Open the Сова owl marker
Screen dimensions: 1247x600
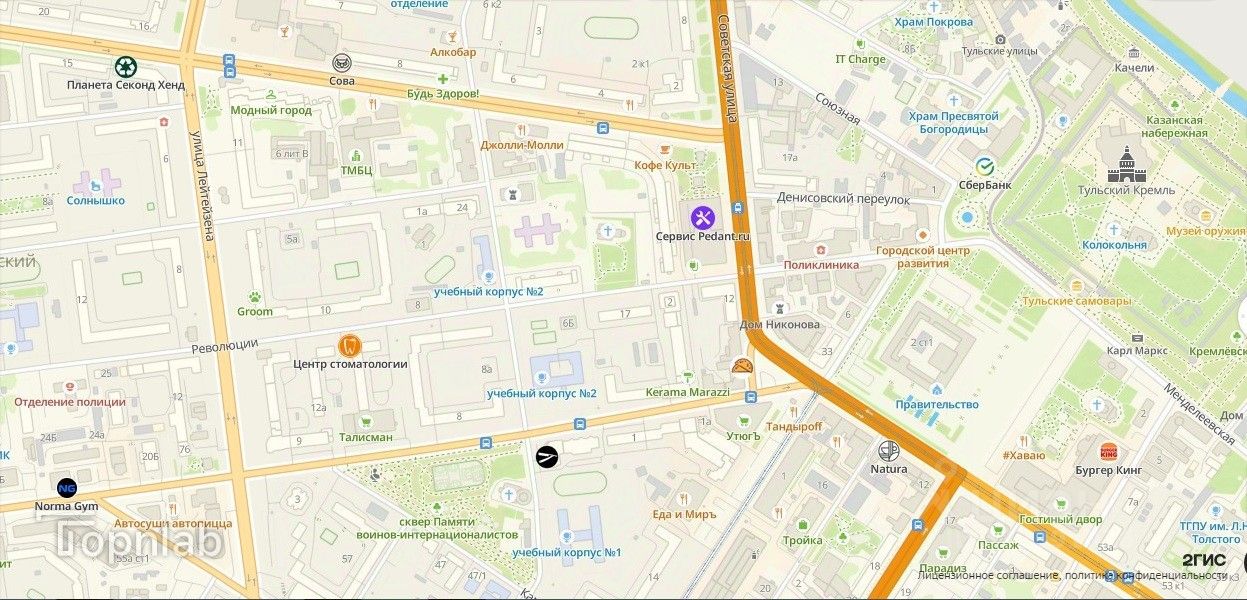click(342, 63)
